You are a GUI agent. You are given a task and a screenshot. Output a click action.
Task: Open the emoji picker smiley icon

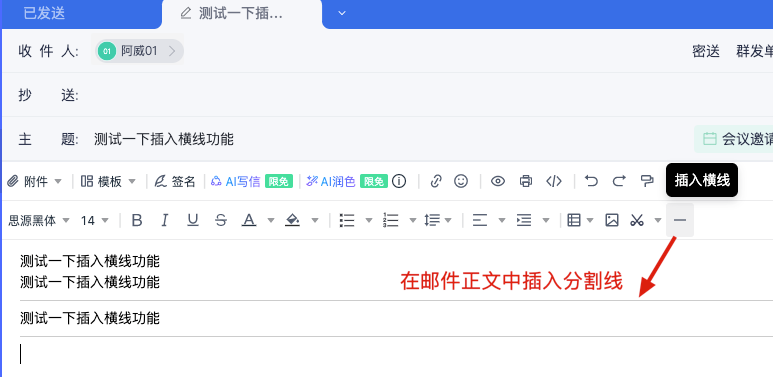[461, 181]
